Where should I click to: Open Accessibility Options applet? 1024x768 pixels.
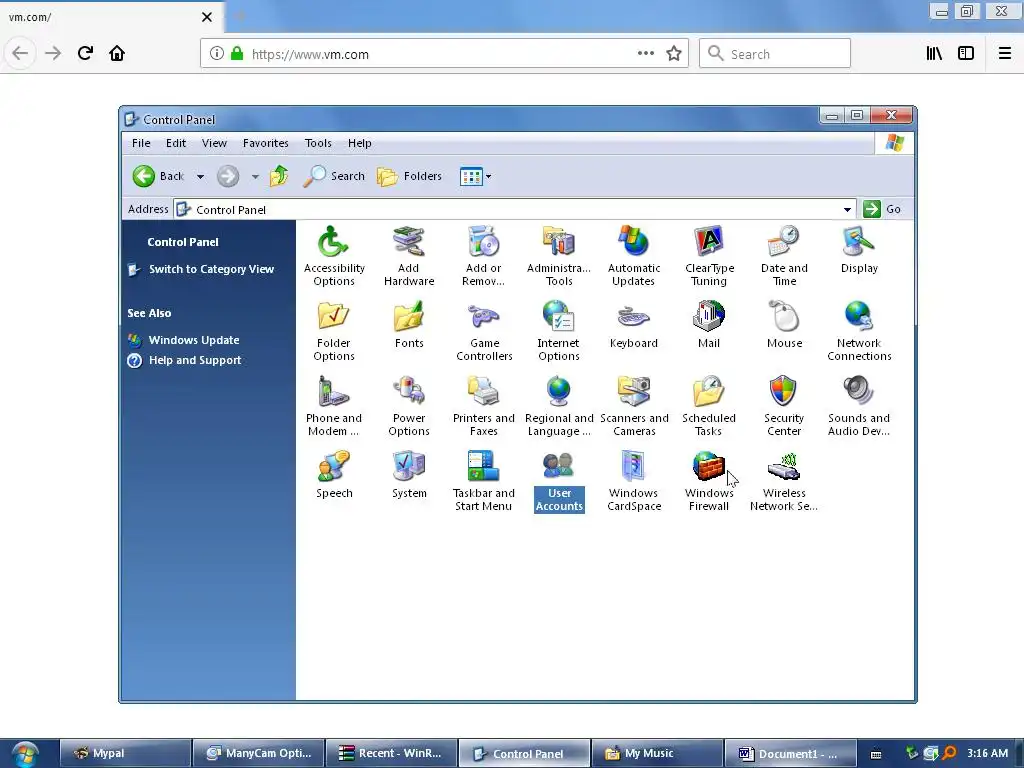pos(334,256)
